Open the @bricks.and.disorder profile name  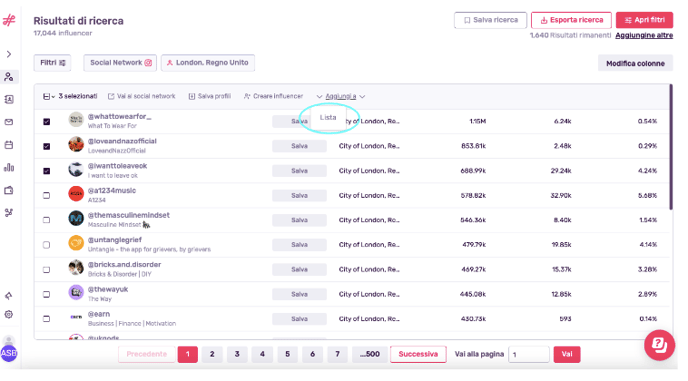(x=124, y=265)
